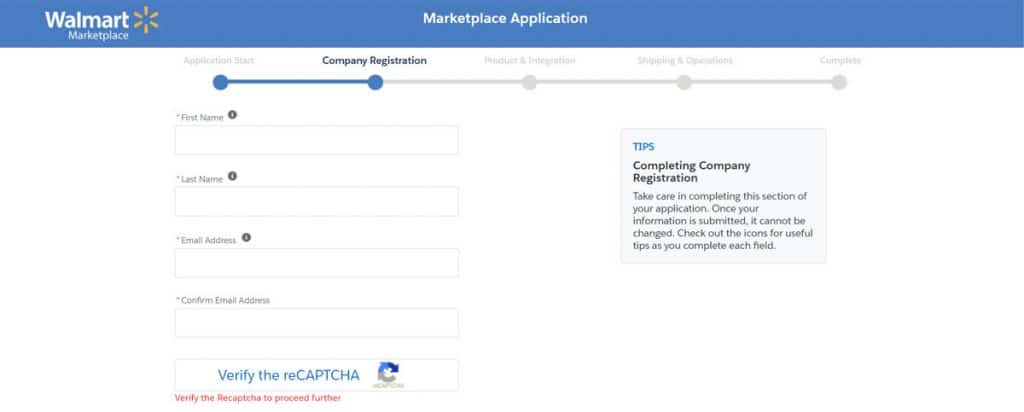Click into the Email Address field
This screenshot has width=1024, height=412.
click(316, 262)
